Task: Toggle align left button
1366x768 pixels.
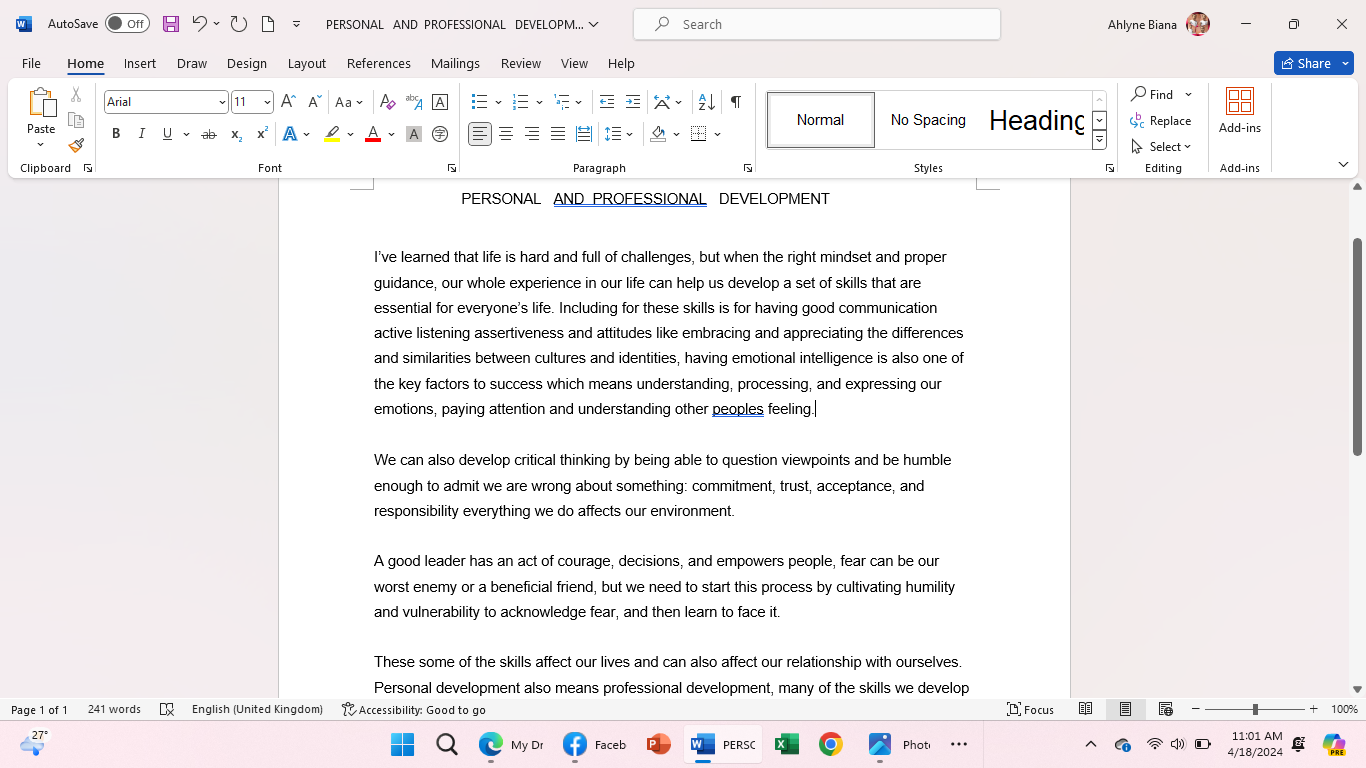Action: point(480,134)
